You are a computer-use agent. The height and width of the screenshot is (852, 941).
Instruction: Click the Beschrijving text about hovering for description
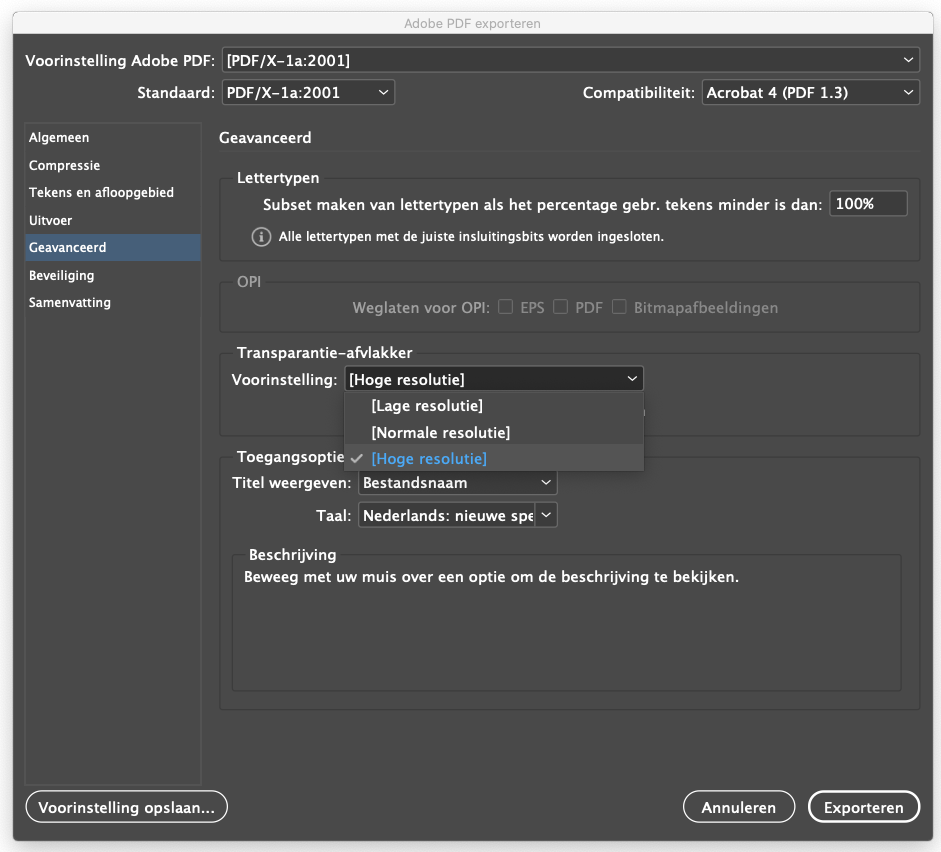(491, 577)
